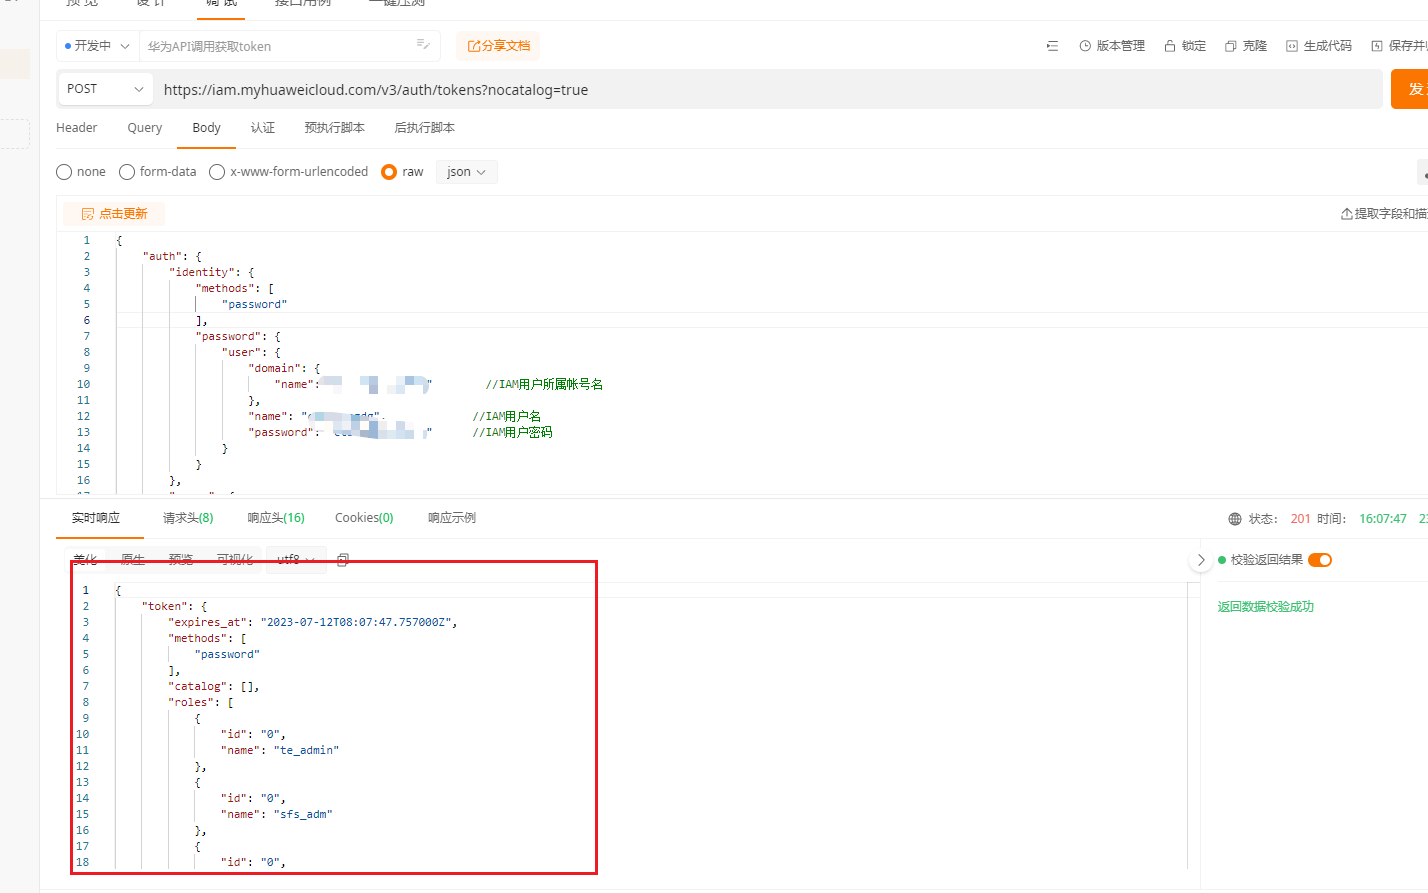
Task: Select the x-www-form-urlencoded radio button
Action: pyautogui.click(x=217, y=172)
